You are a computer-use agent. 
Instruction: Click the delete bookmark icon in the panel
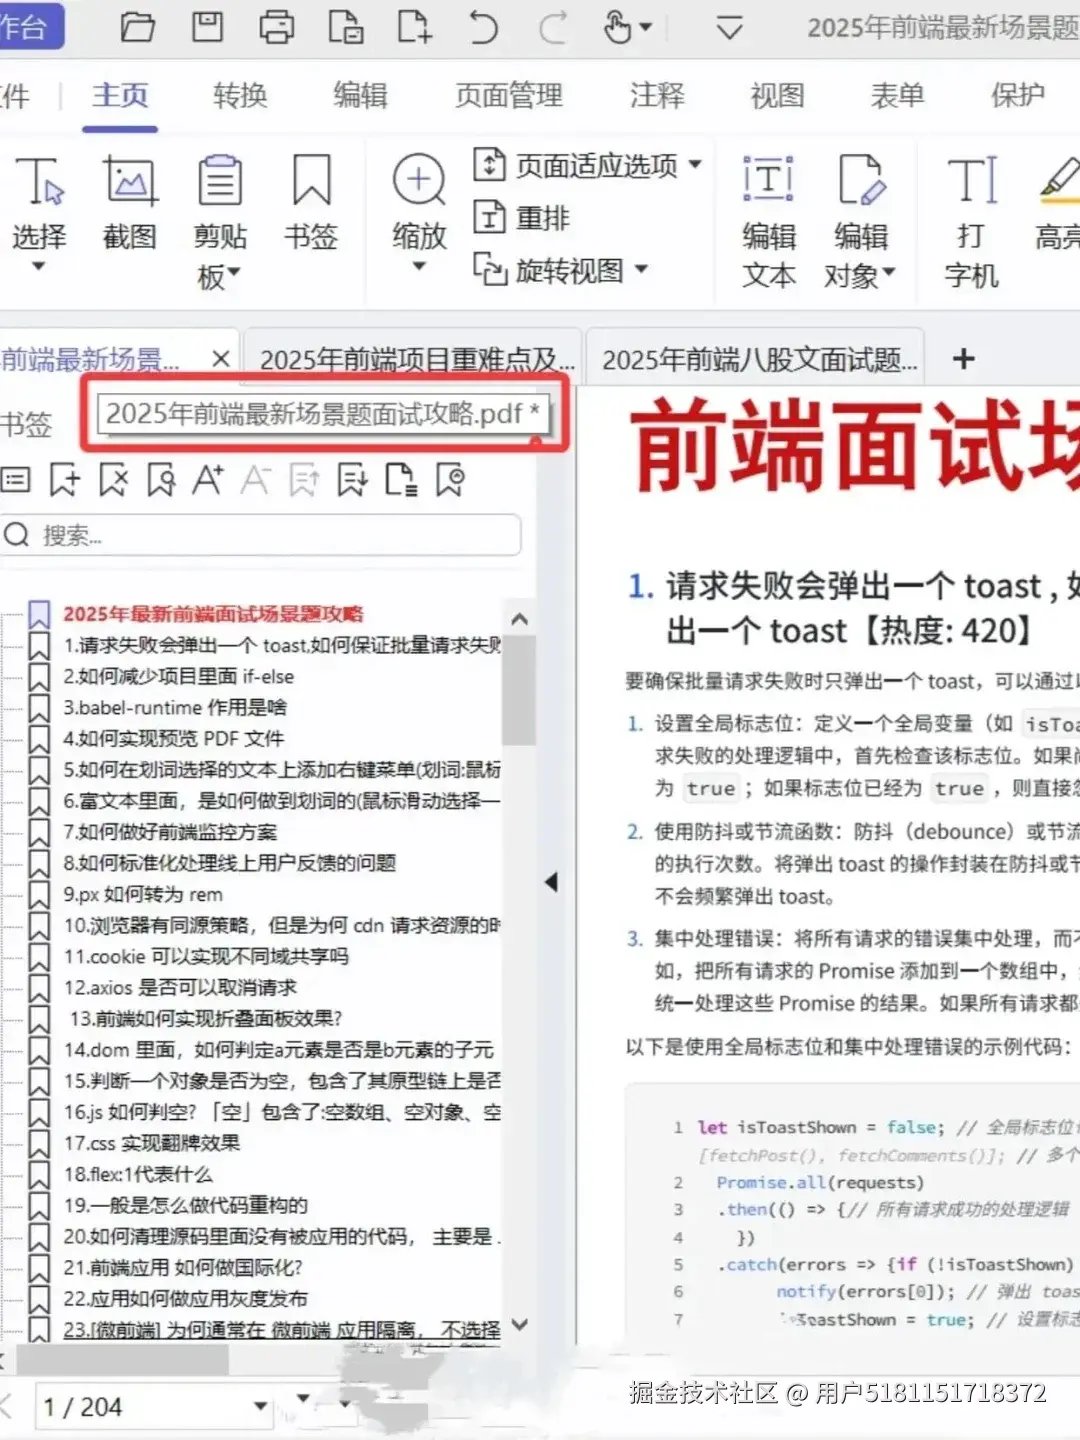[113, 480]
